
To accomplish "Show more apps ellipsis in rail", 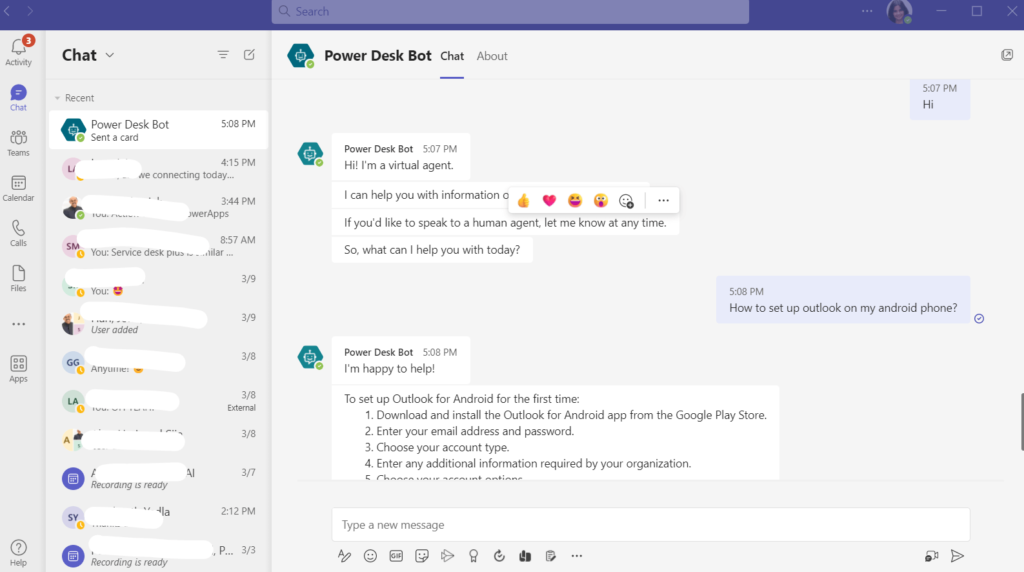I will pos(18,324).
